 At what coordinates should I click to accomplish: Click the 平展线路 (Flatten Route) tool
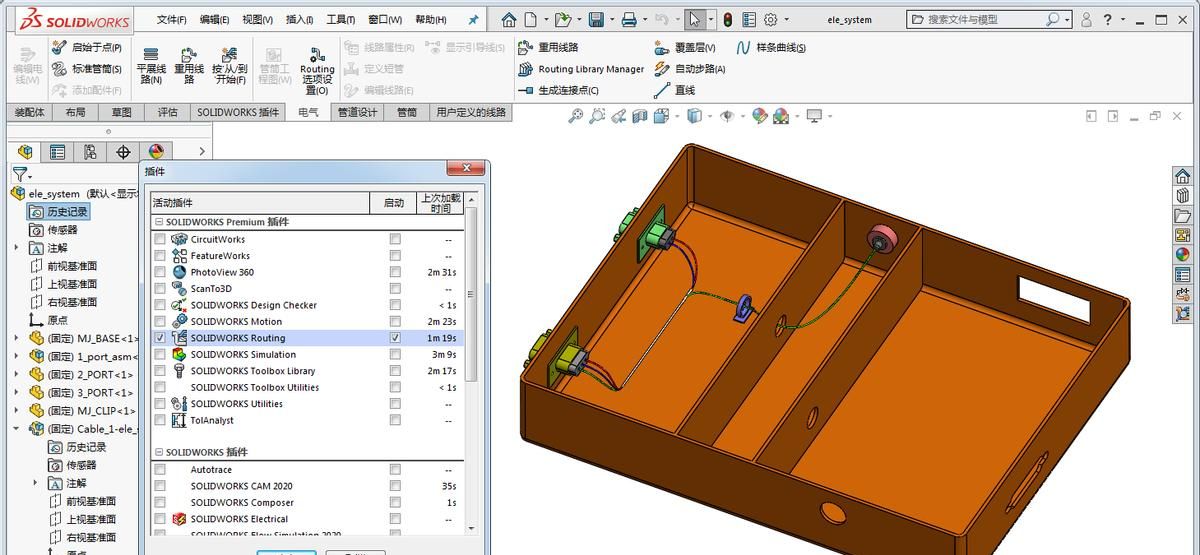tap(151, 66)
